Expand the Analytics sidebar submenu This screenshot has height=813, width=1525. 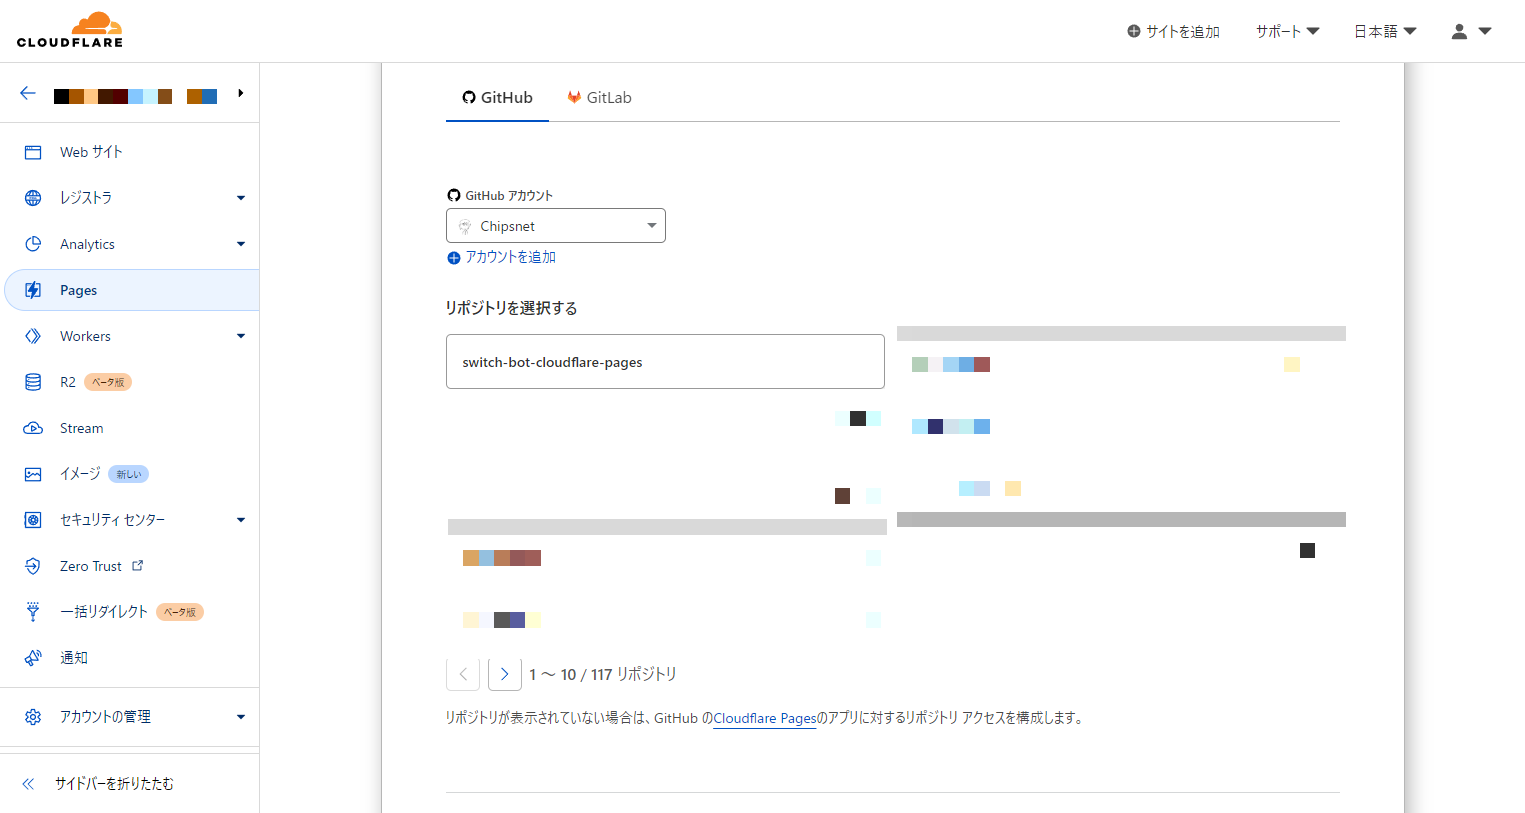tap(240, 243)
